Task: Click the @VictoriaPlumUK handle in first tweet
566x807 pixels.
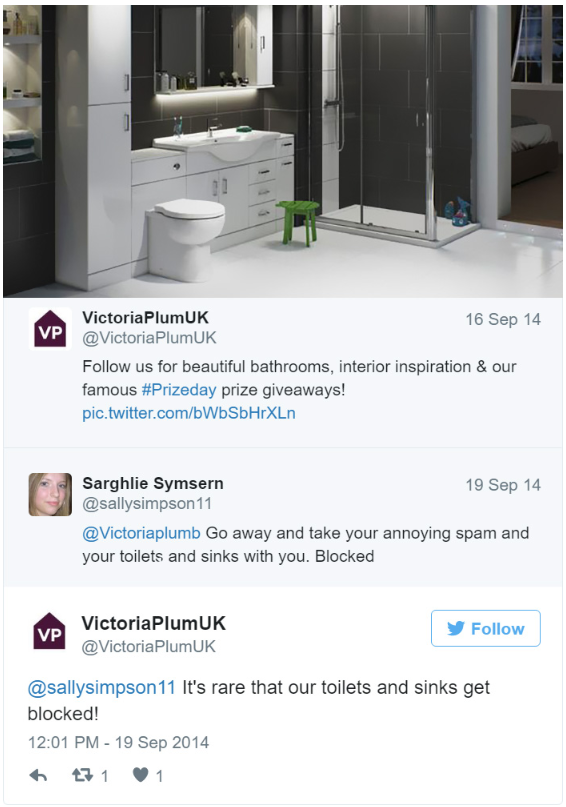Action: click(149, 338)
